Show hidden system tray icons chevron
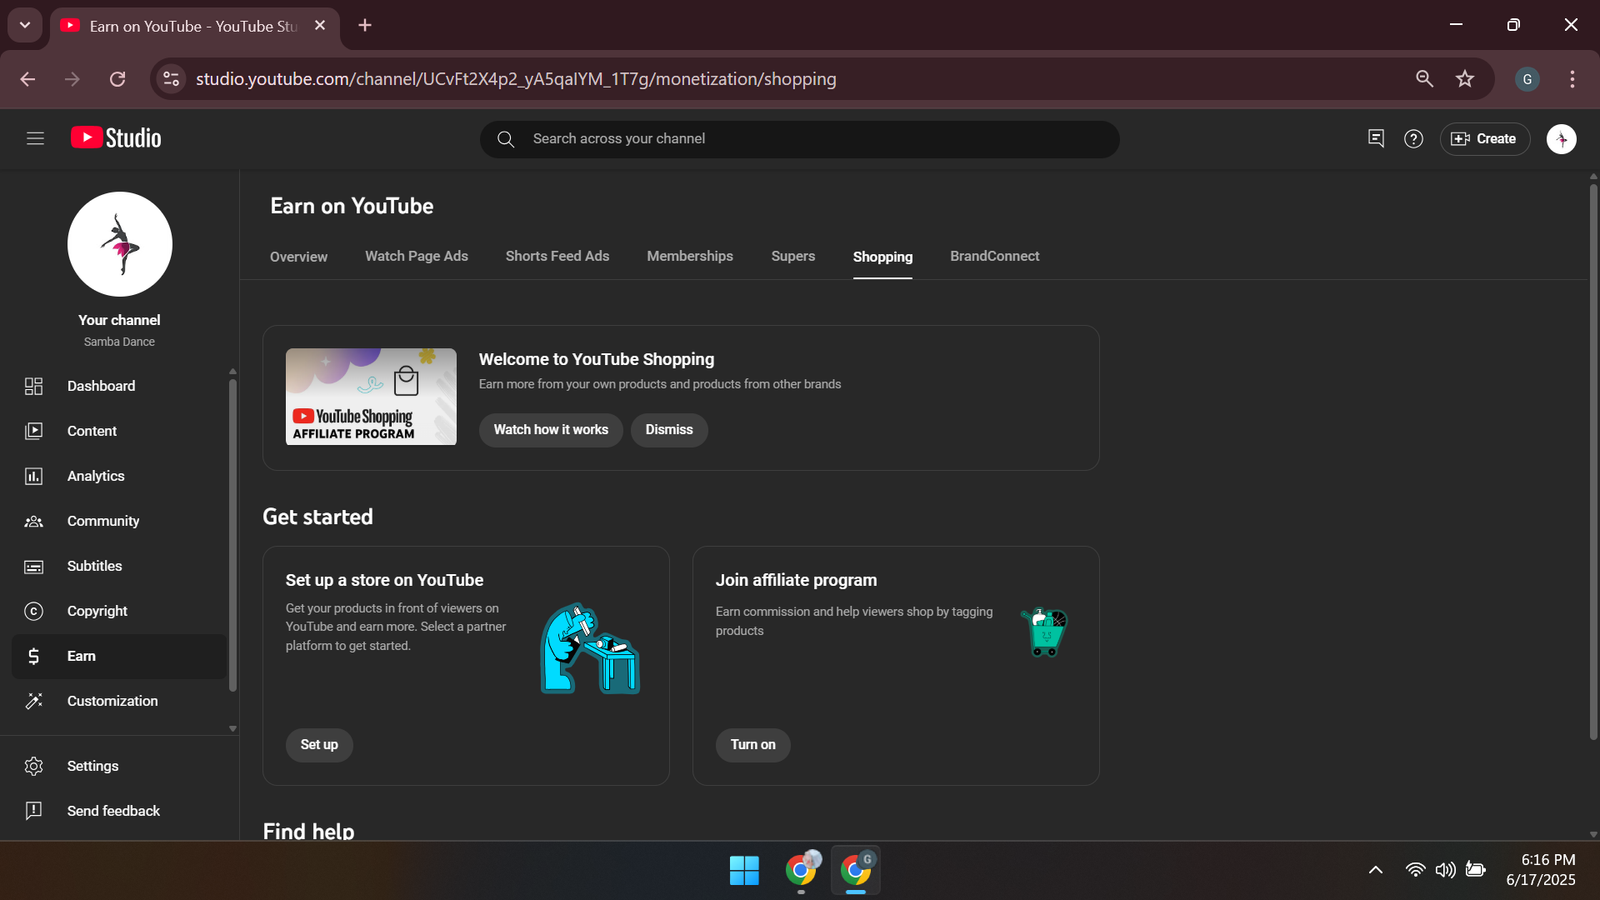This screenshot has height=900, width=1600. [1376, 870]
